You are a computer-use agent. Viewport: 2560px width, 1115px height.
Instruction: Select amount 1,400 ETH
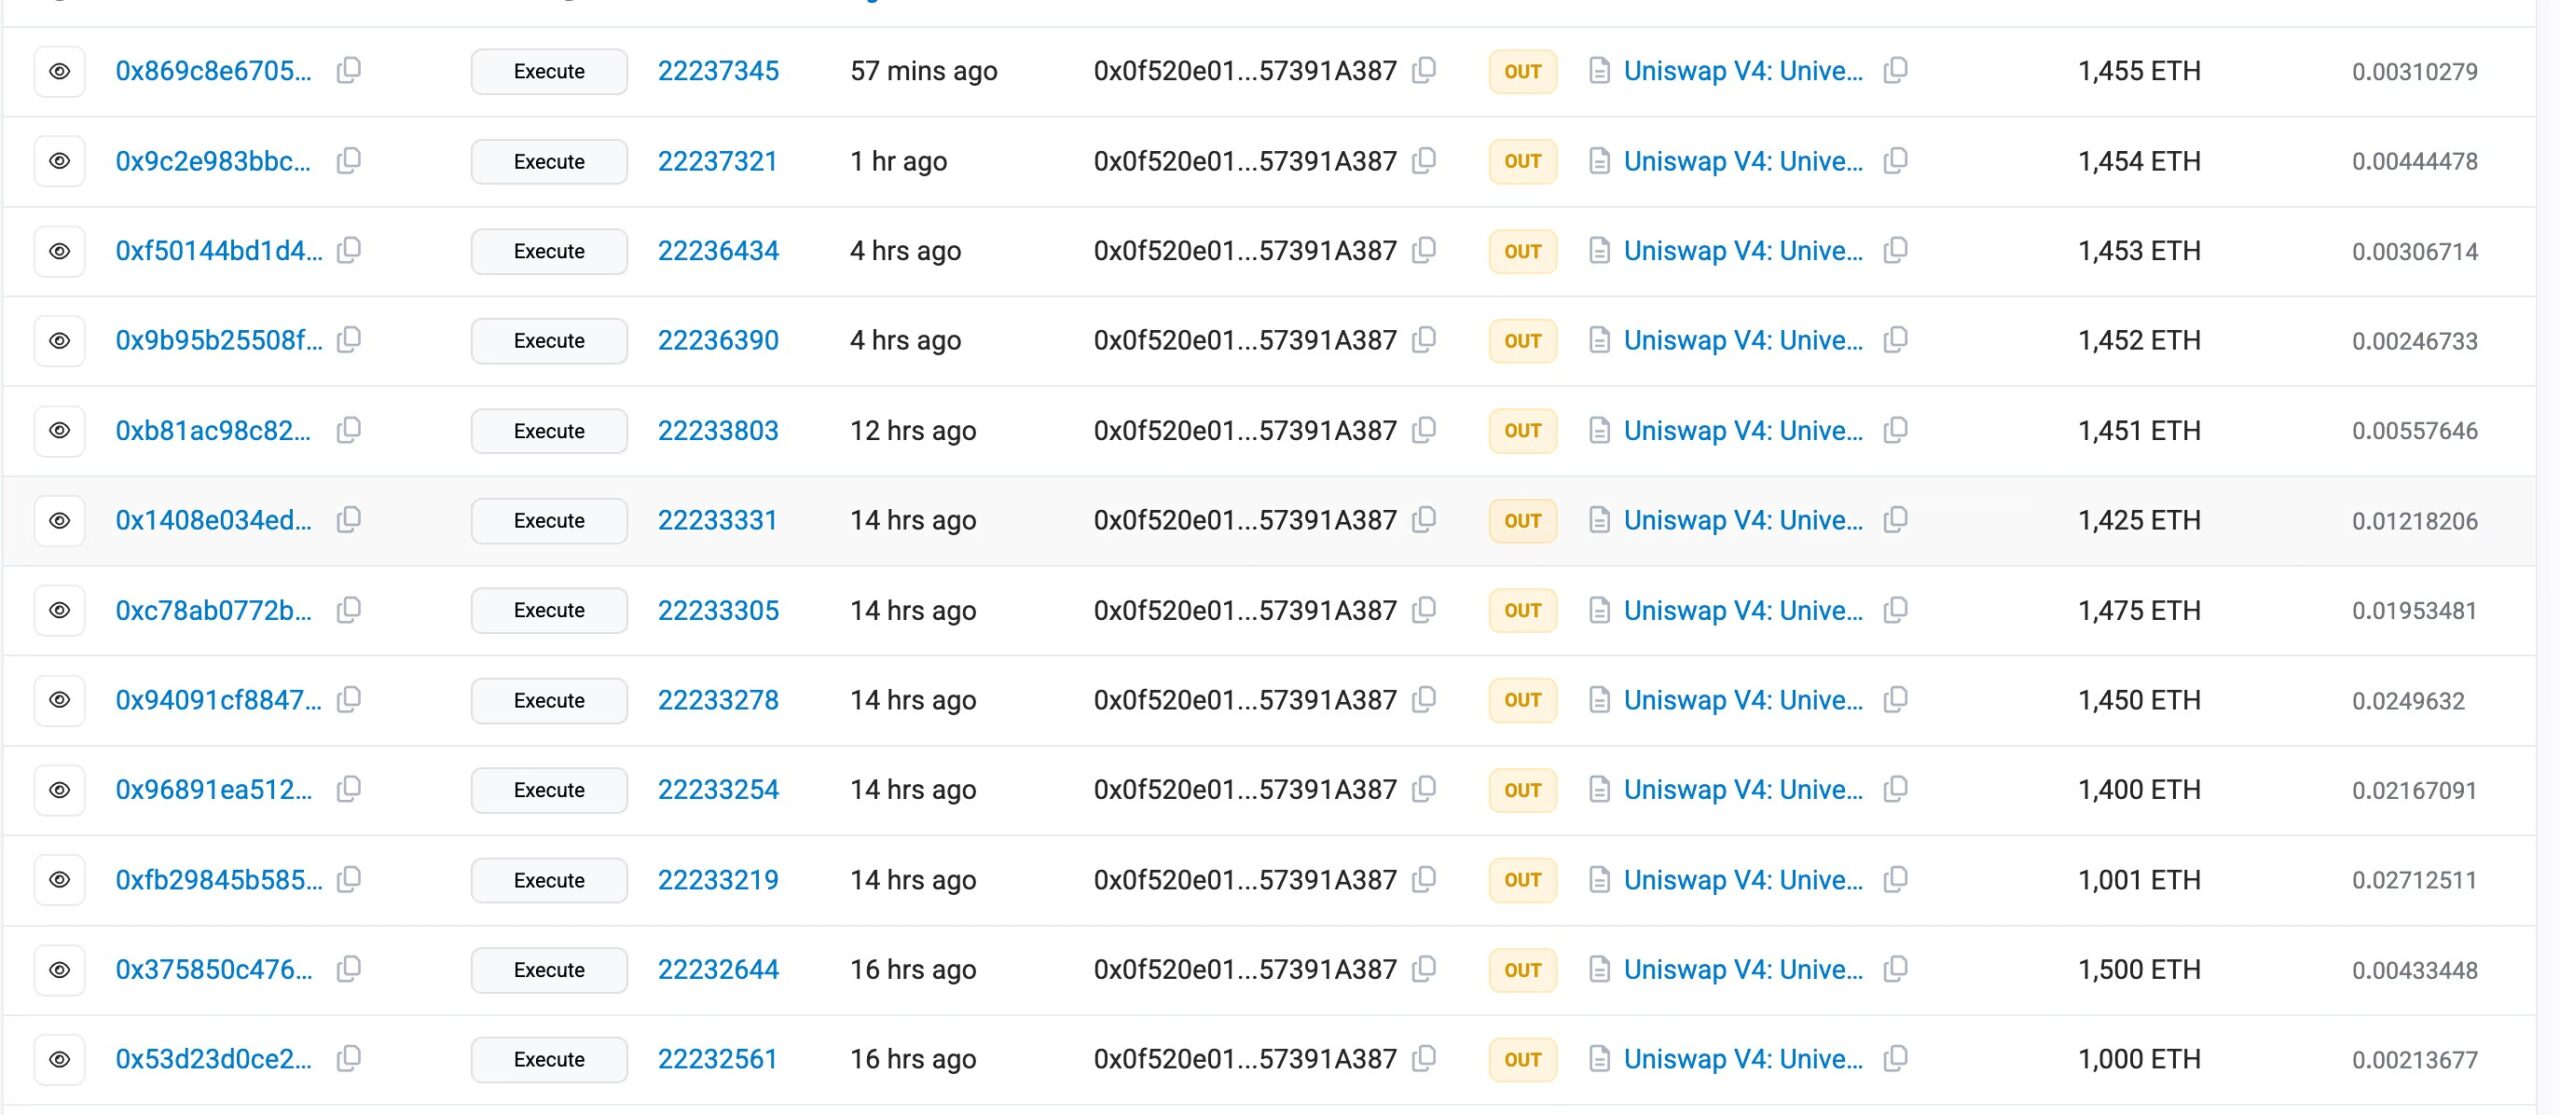pyautogui.click(x=2139, y=789)
